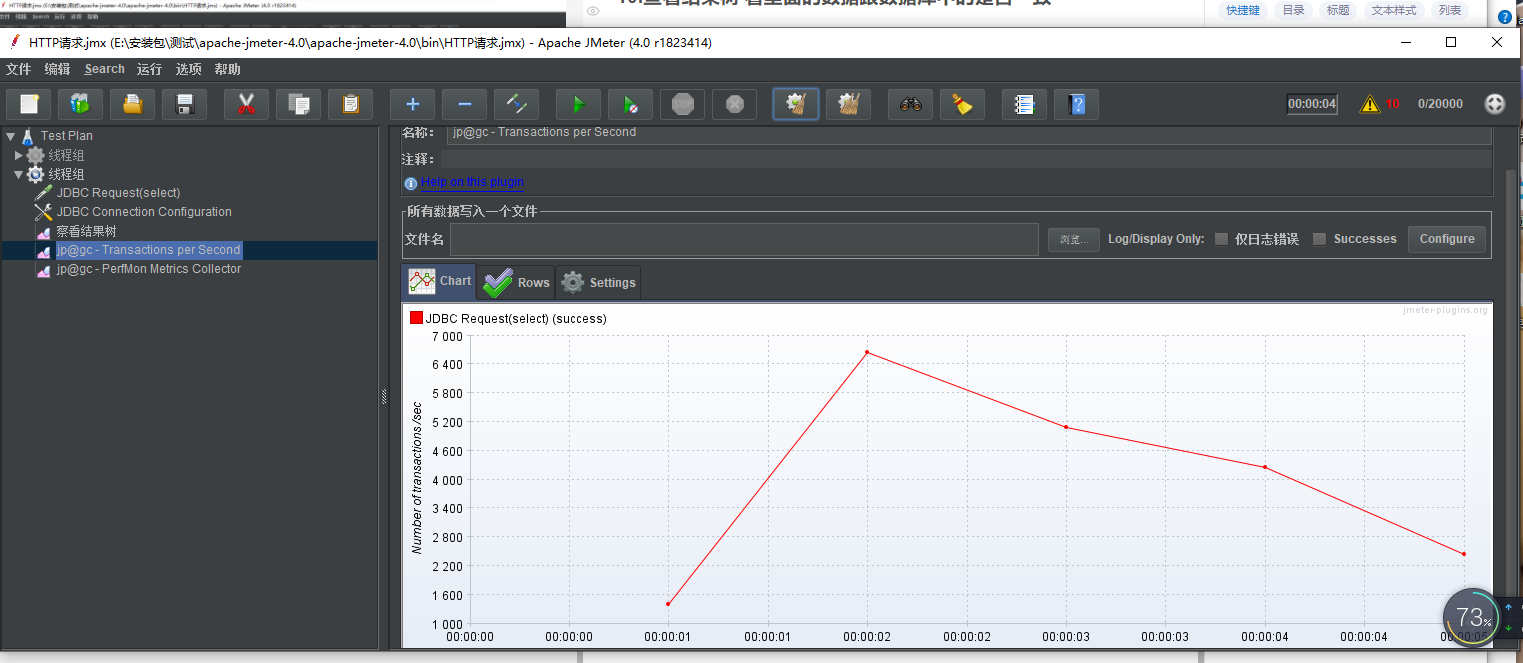The image size is (1523, 663).
Task: Enable the Successes checkbox
Action: tap(1319, 239)
